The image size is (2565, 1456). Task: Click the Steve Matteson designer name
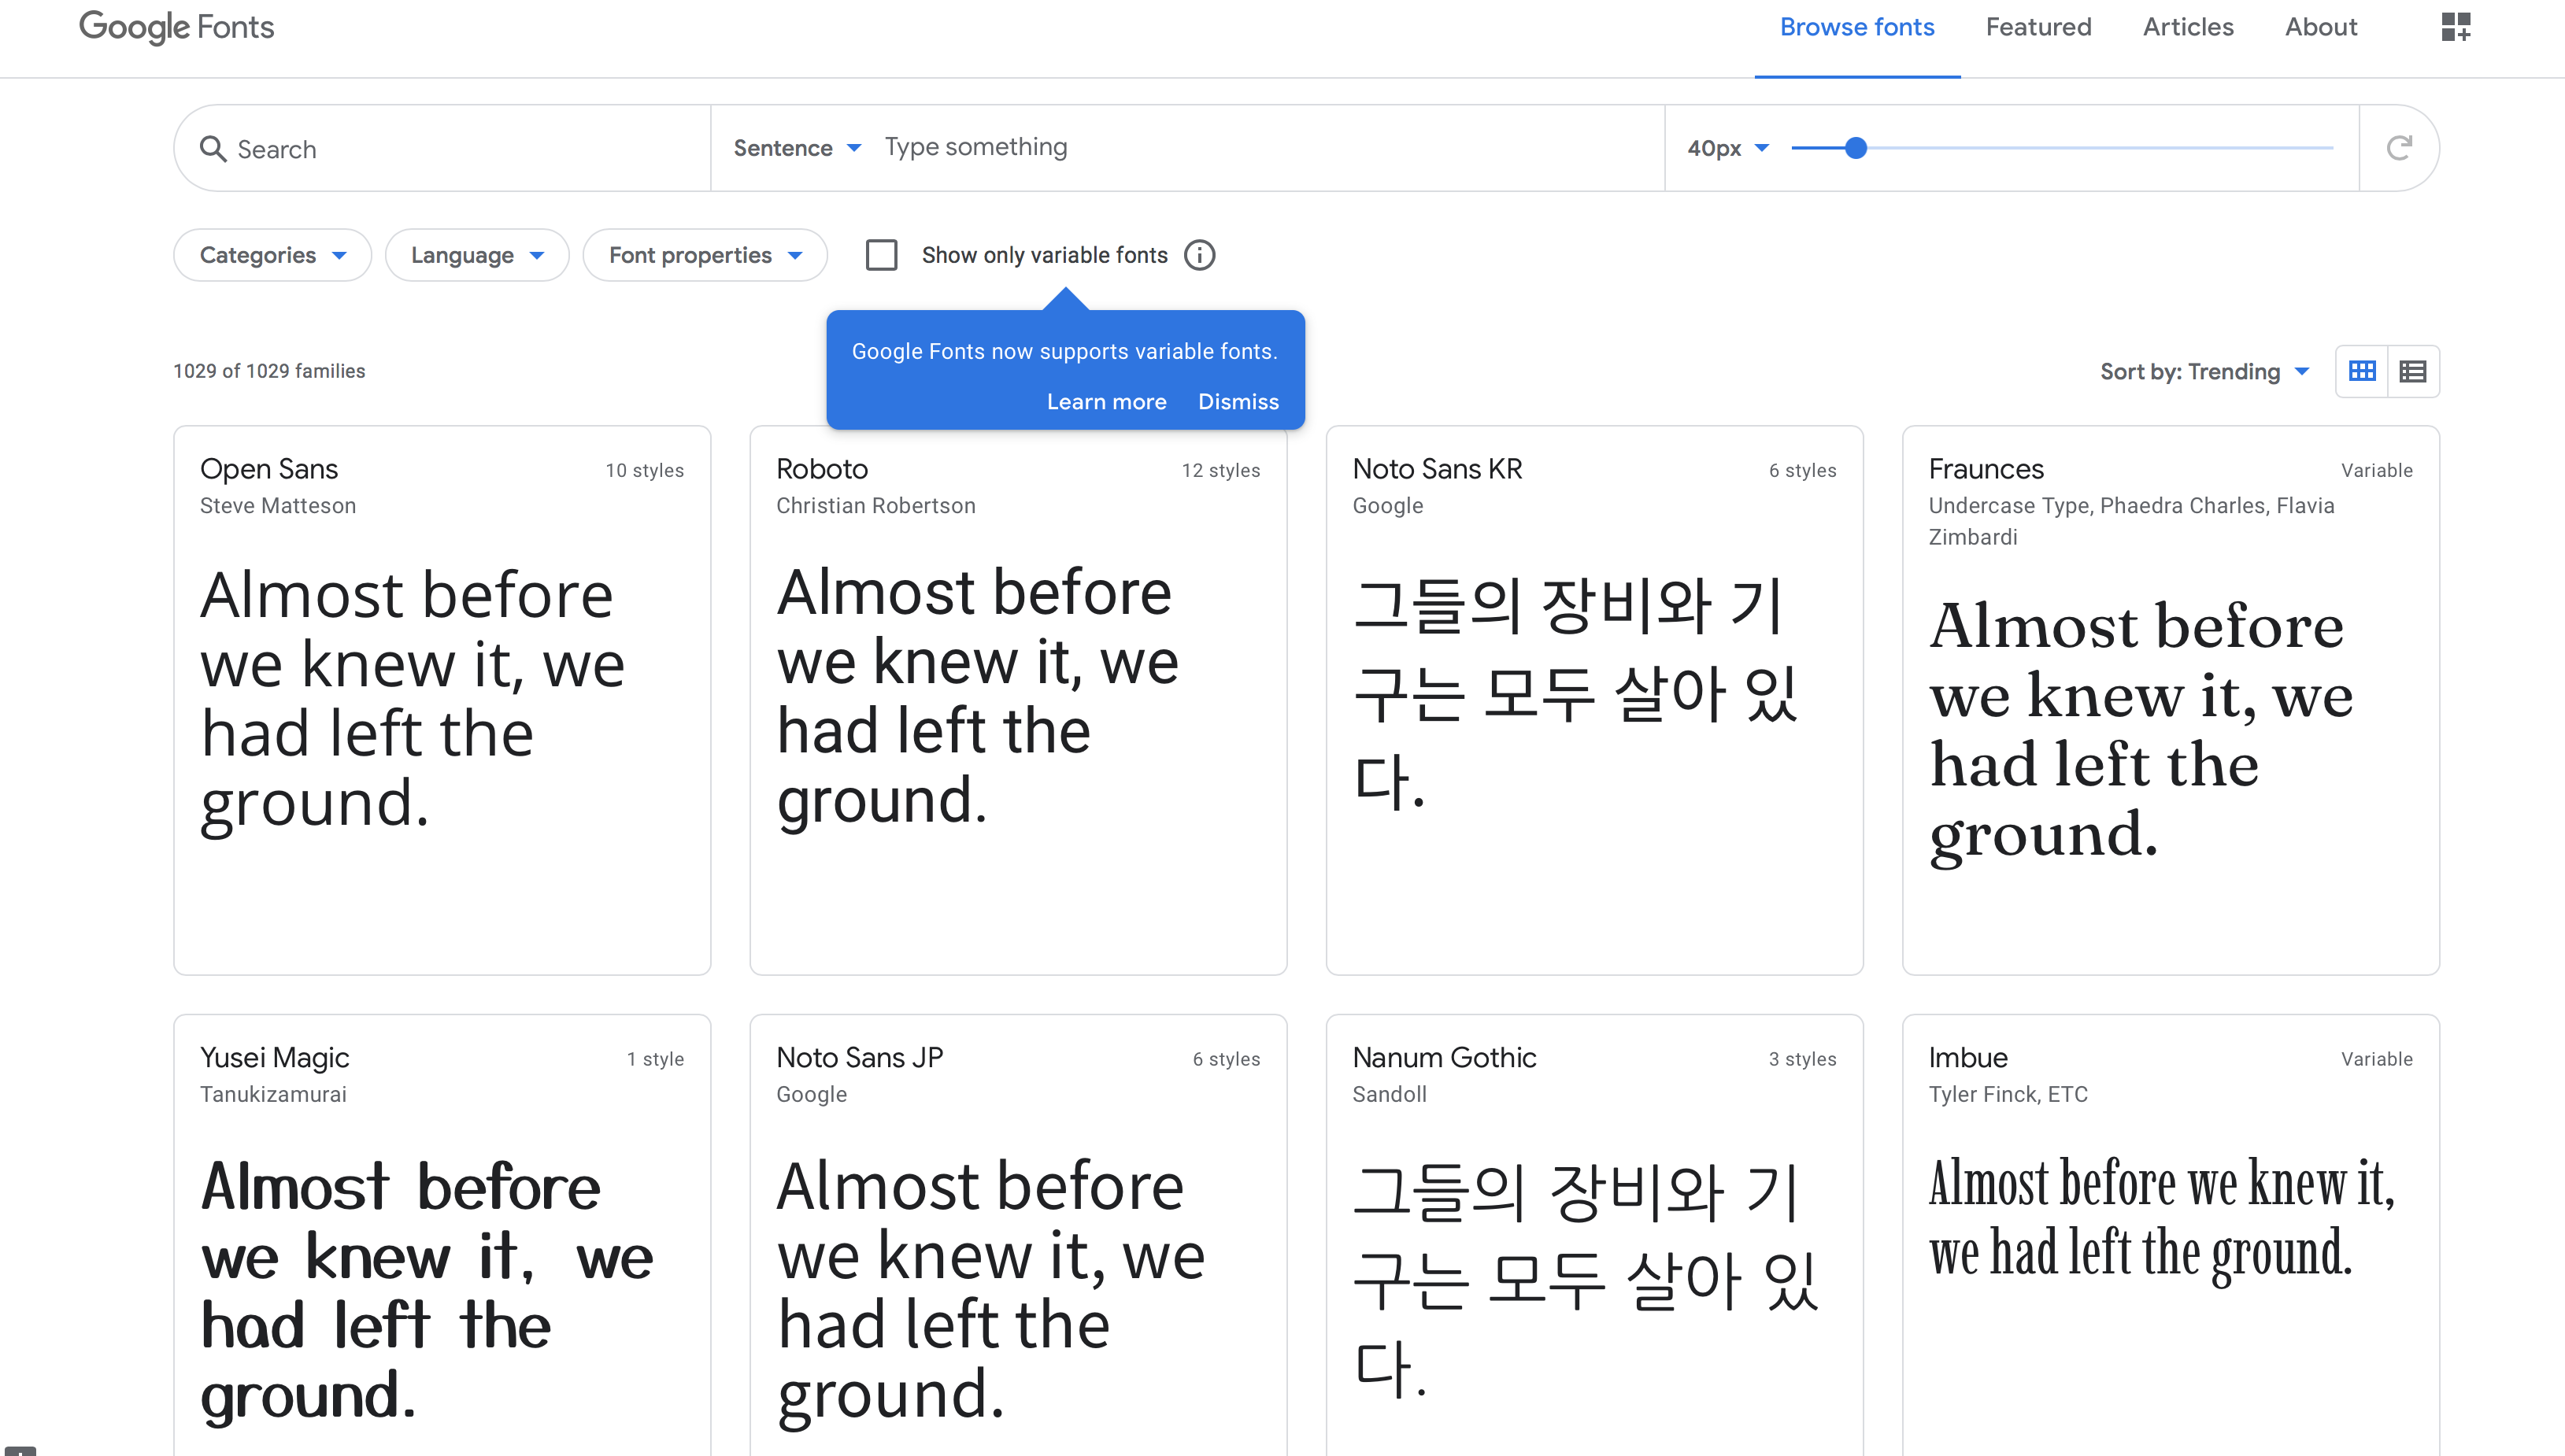pos(278,505)
